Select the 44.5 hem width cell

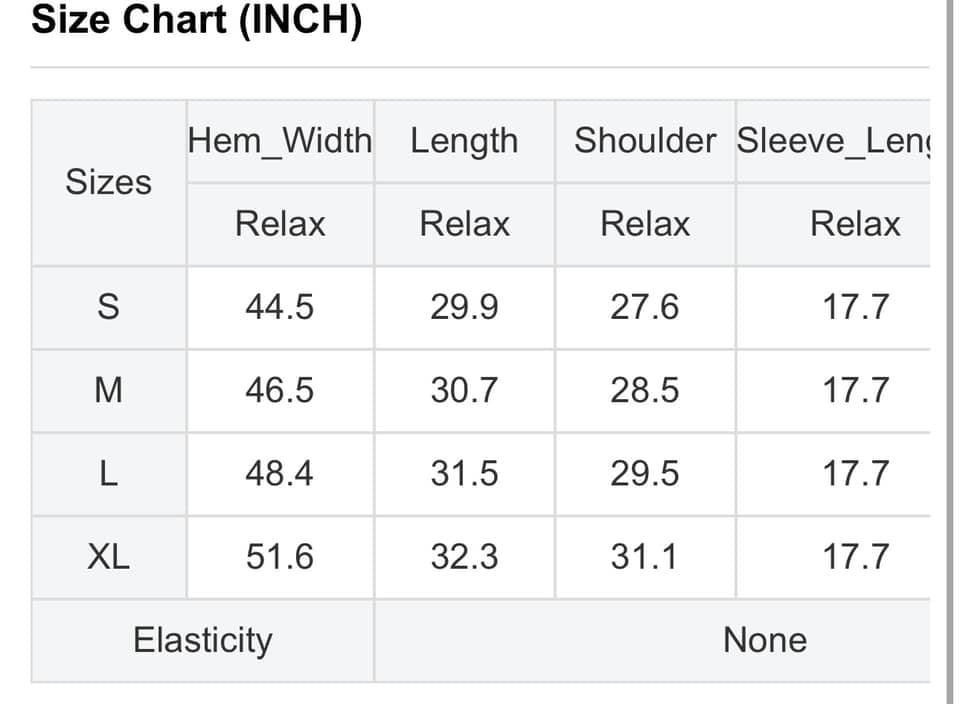pos(280,307)
